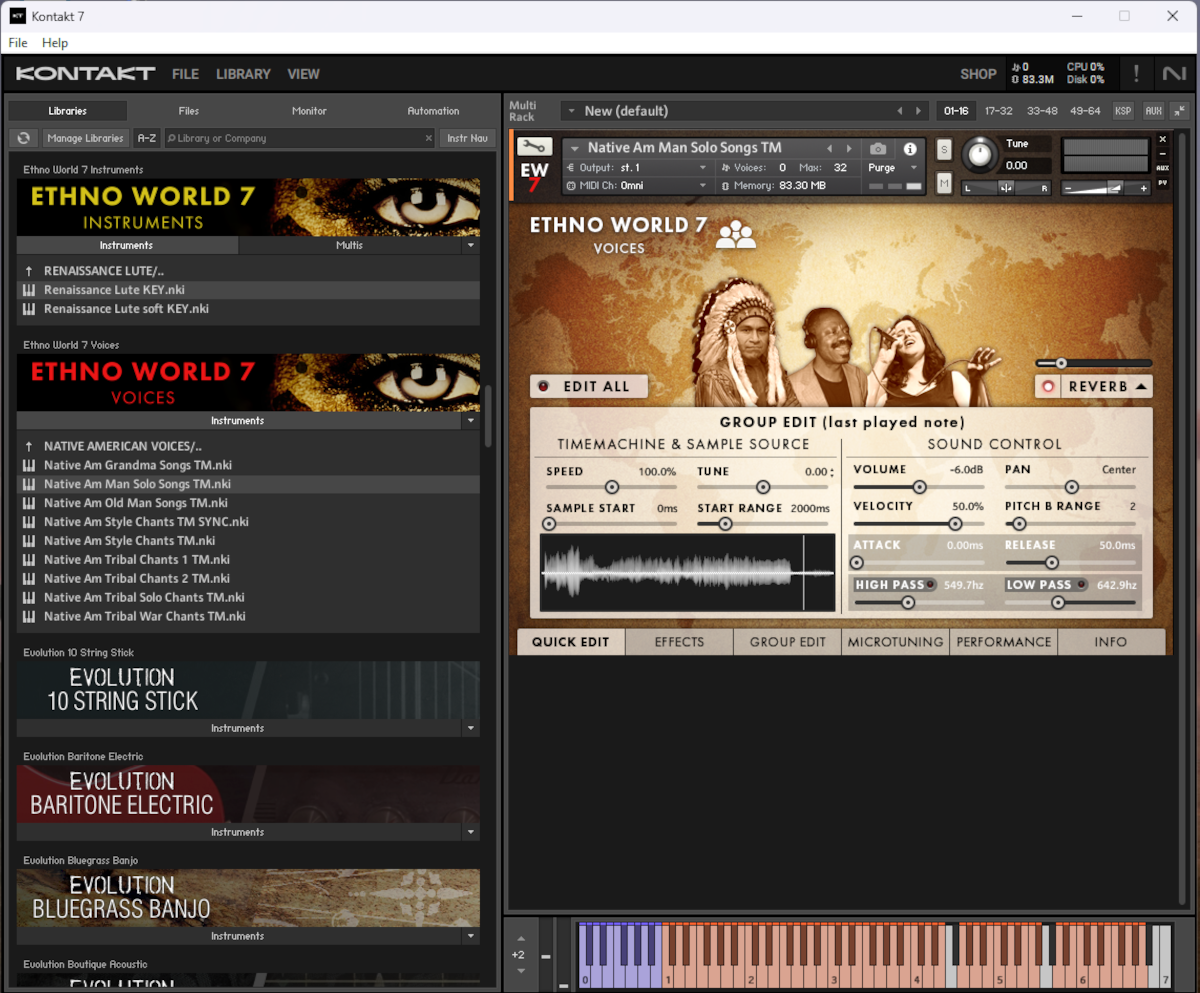The height and width of the screenshot is (993, 1200).
Task: Click the master AUX button in rack header
Action: point(1153,111)
